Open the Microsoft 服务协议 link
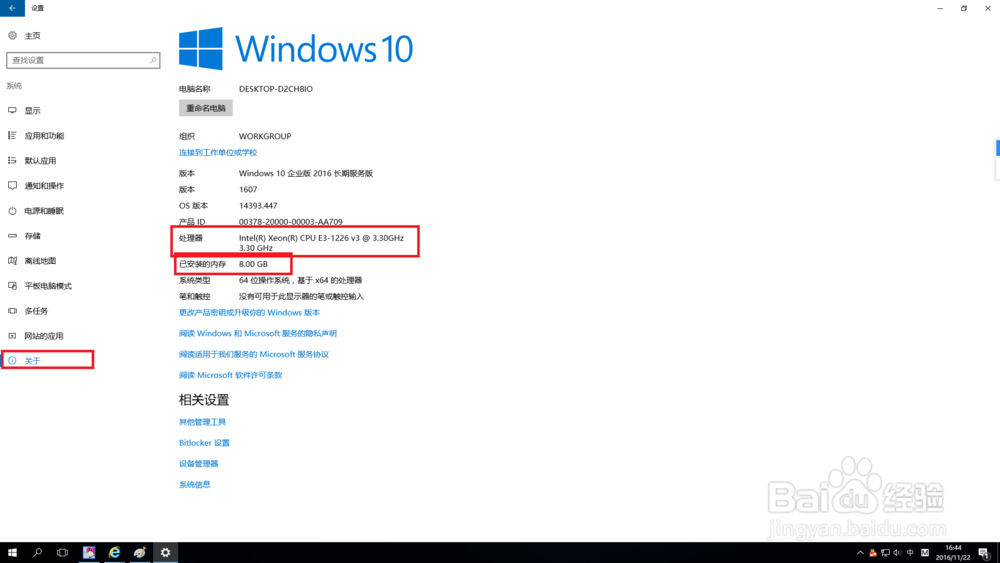The height and width of the screenshot is (563, 1000). pos(254,355)
